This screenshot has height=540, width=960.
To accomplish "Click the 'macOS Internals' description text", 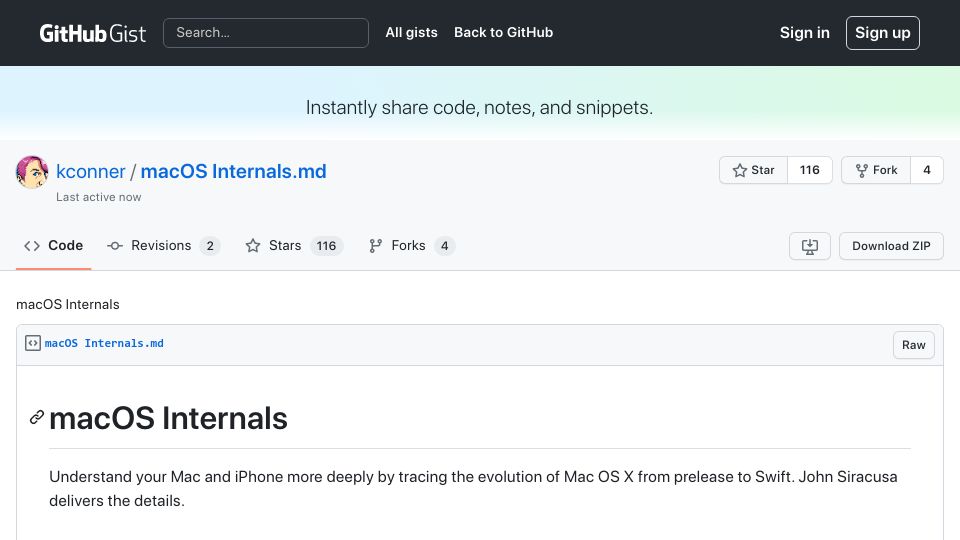I will pyautogui.click(x=67, y=304).
